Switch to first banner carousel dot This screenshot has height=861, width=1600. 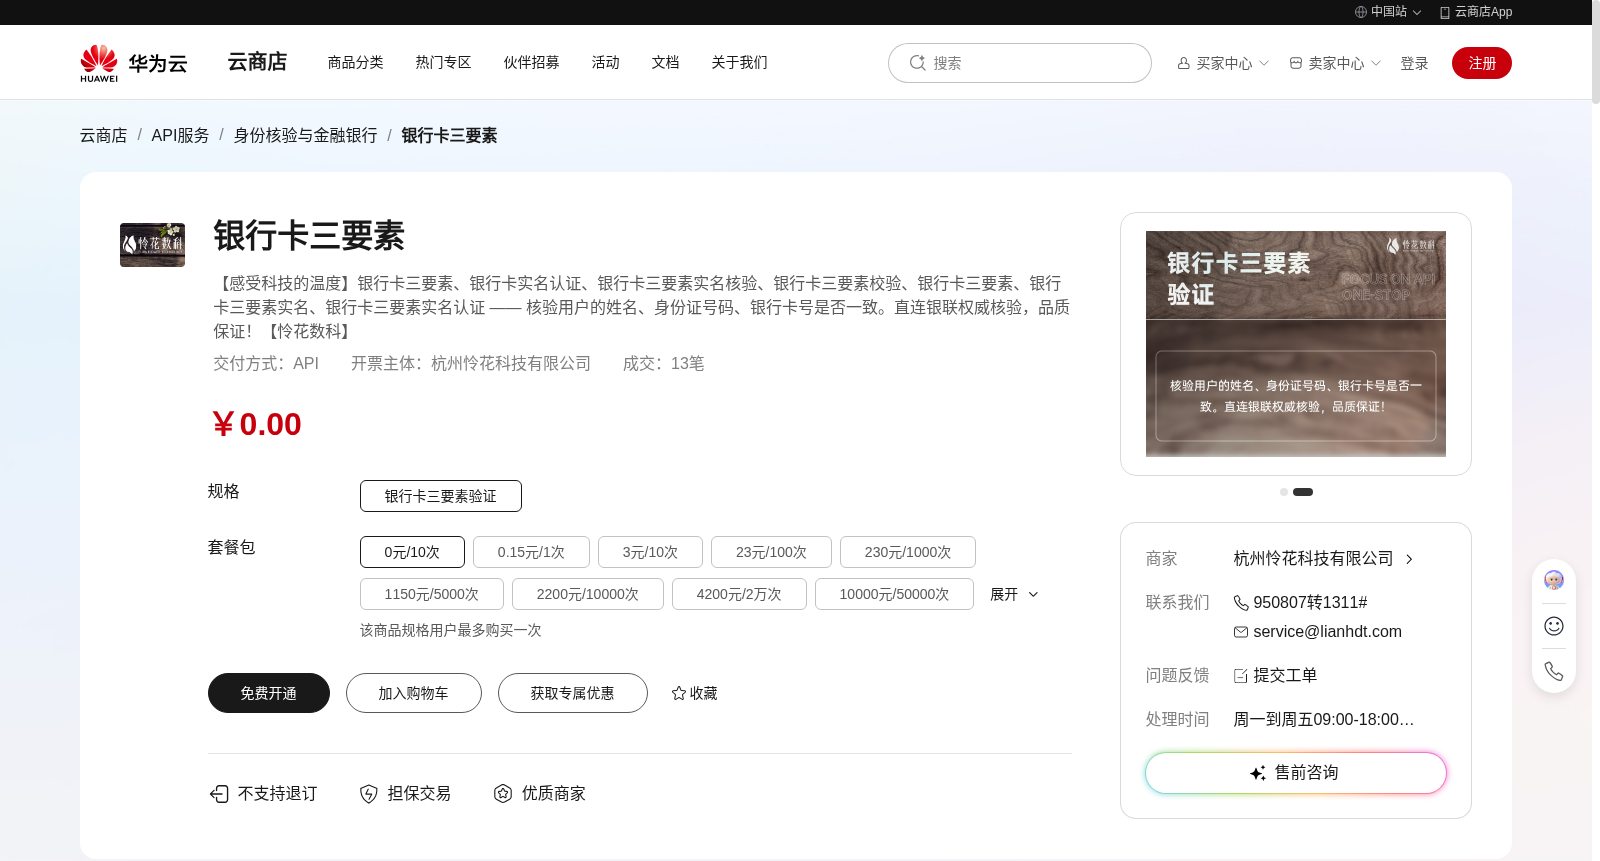click(x=1284, y=492)
